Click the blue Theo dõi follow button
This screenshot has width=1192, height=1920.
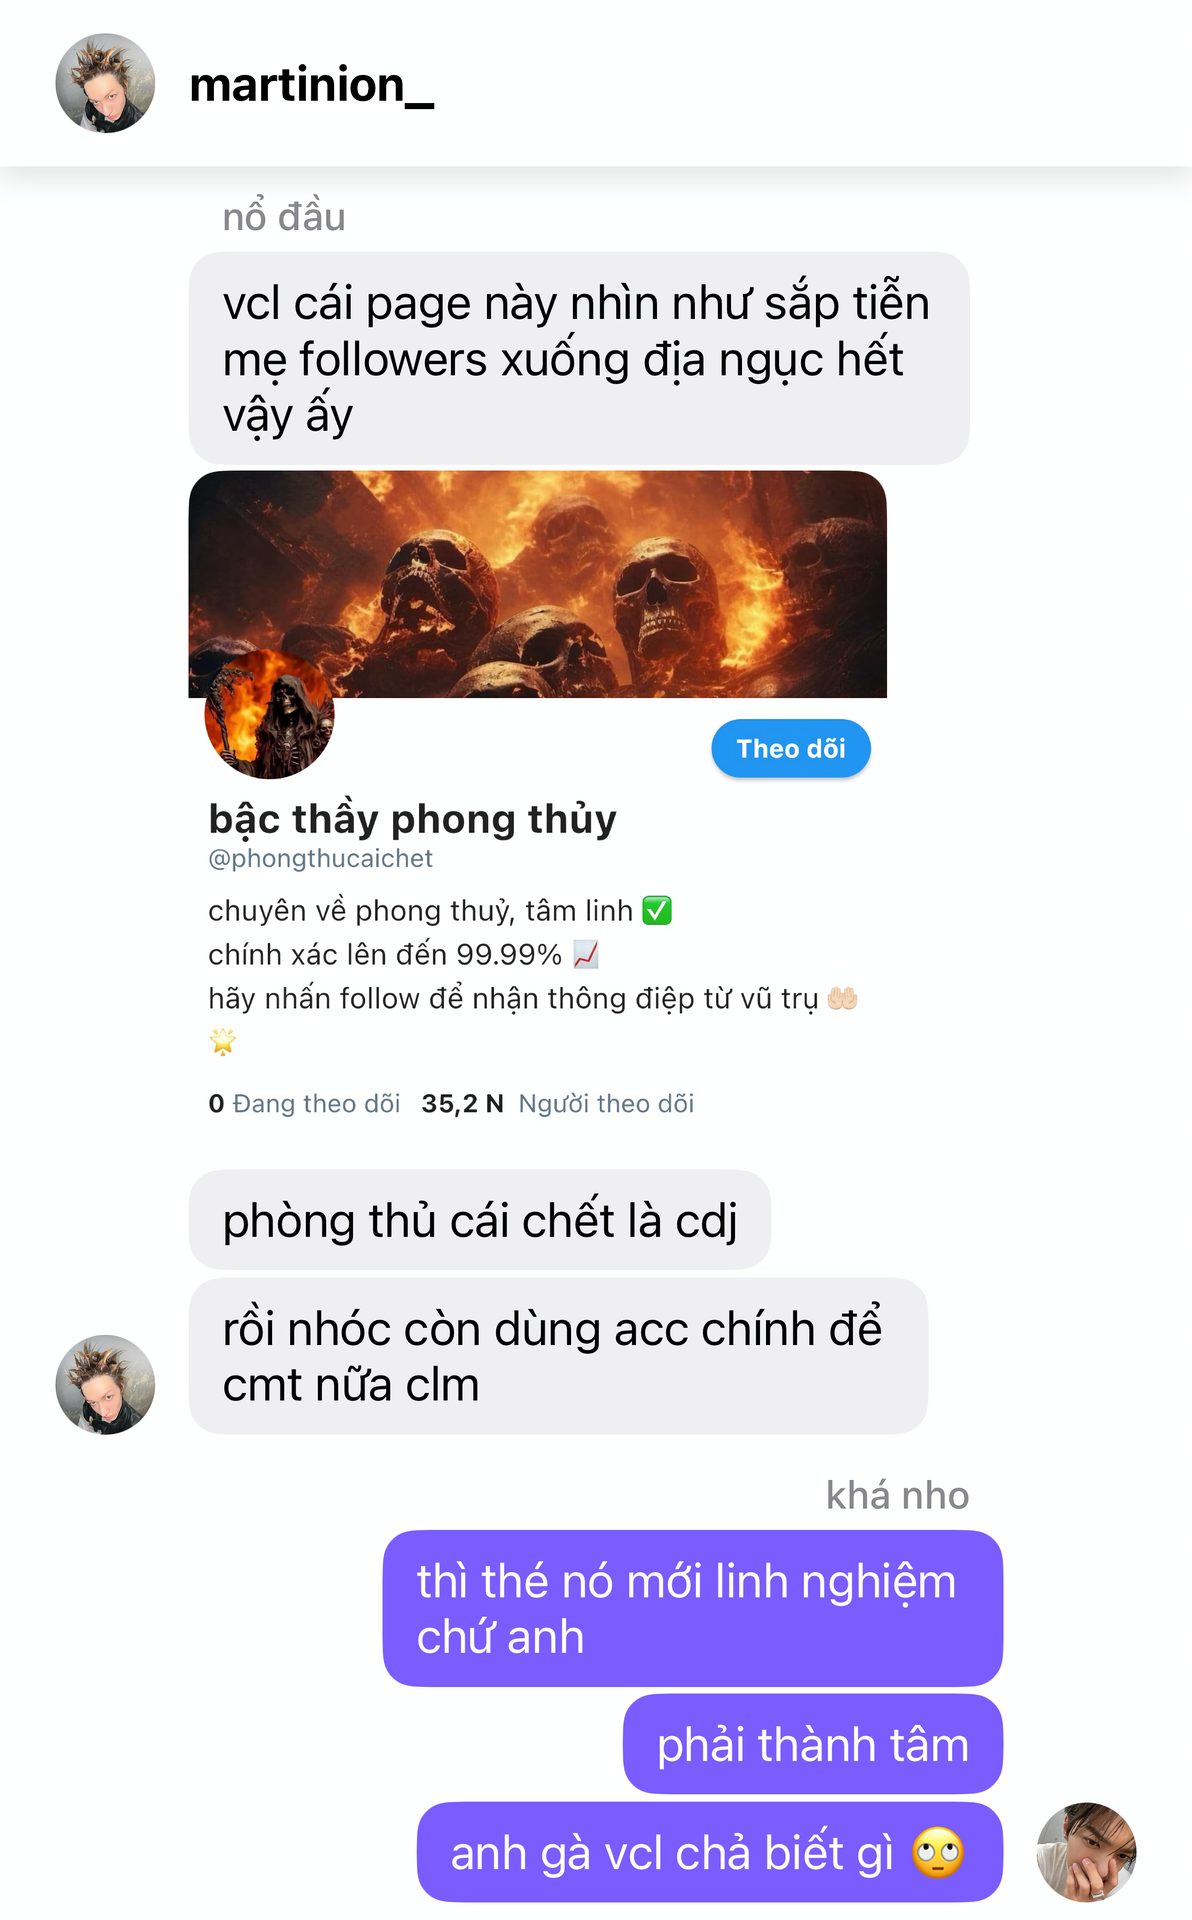(791, 748)
